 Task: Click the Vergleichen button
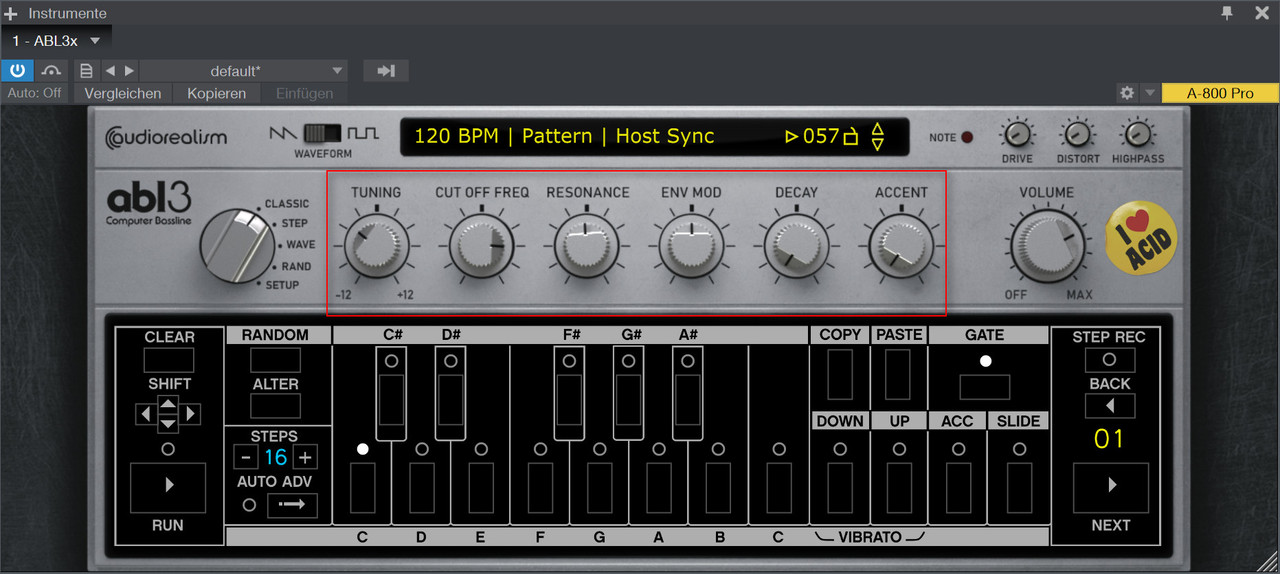tap(123, 93)
